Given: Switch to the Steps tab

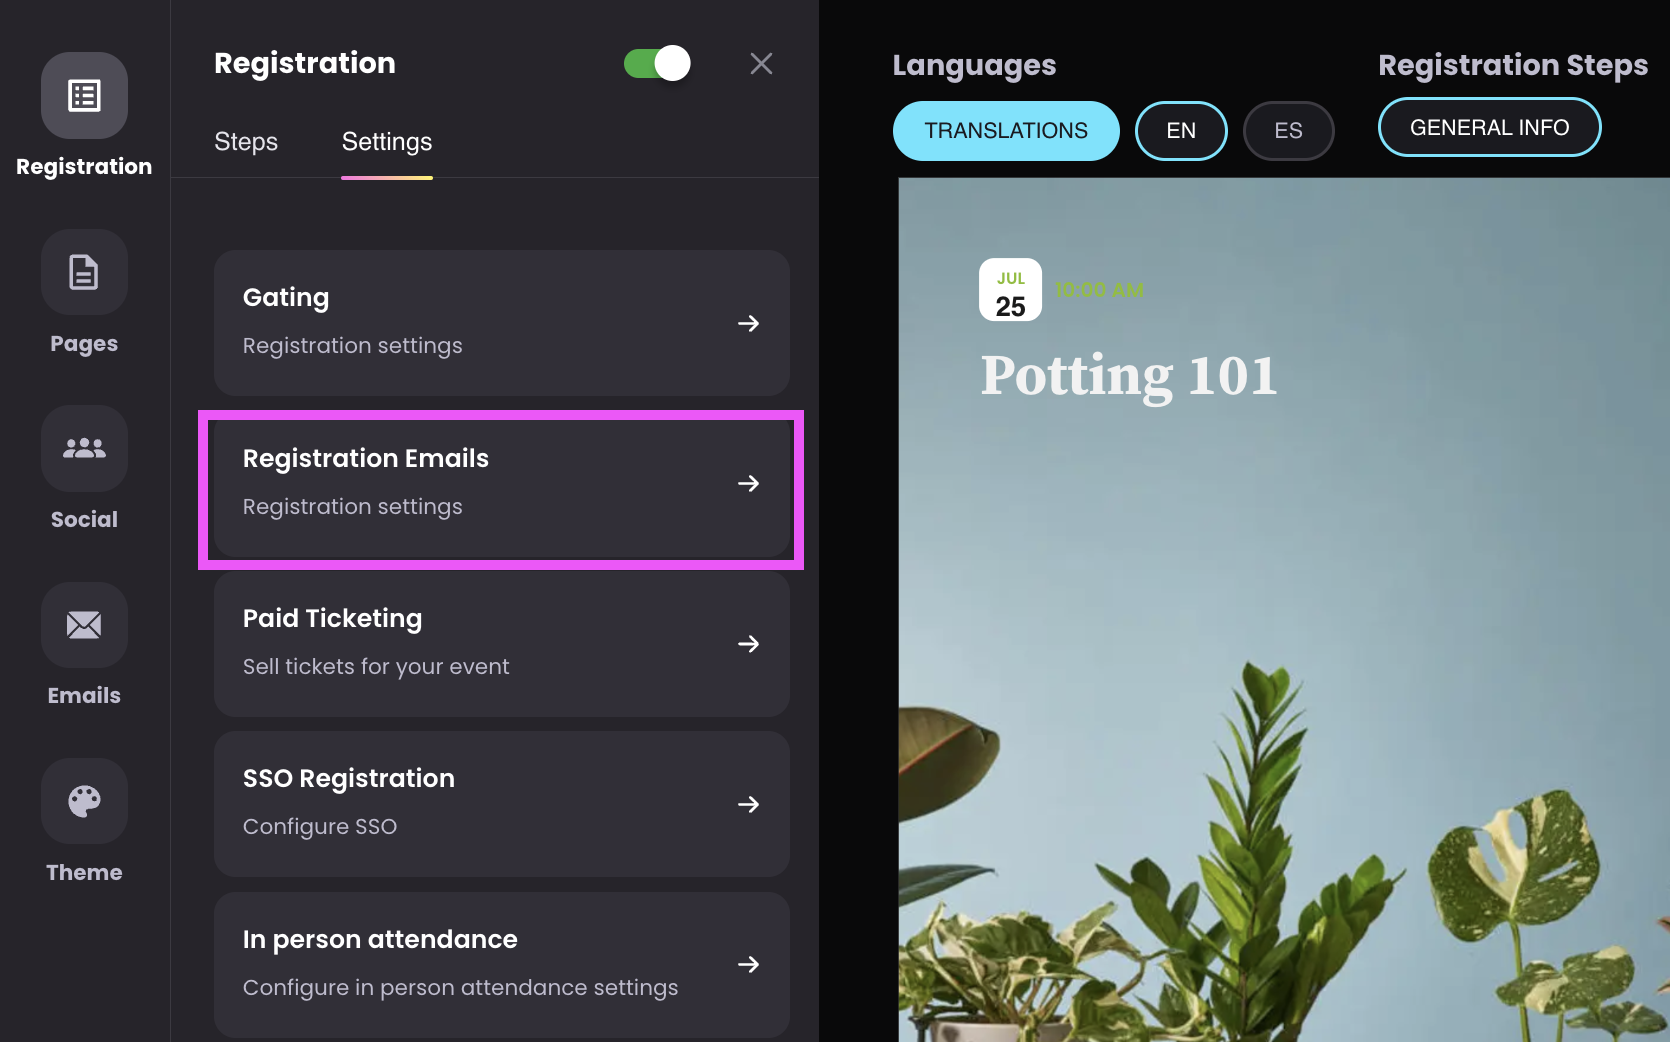Looking at the screenshot, I should click(x=246, y=142).
